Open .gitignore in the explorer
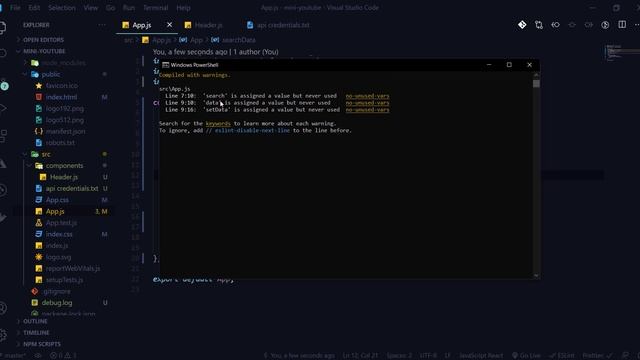 (56, 291)
